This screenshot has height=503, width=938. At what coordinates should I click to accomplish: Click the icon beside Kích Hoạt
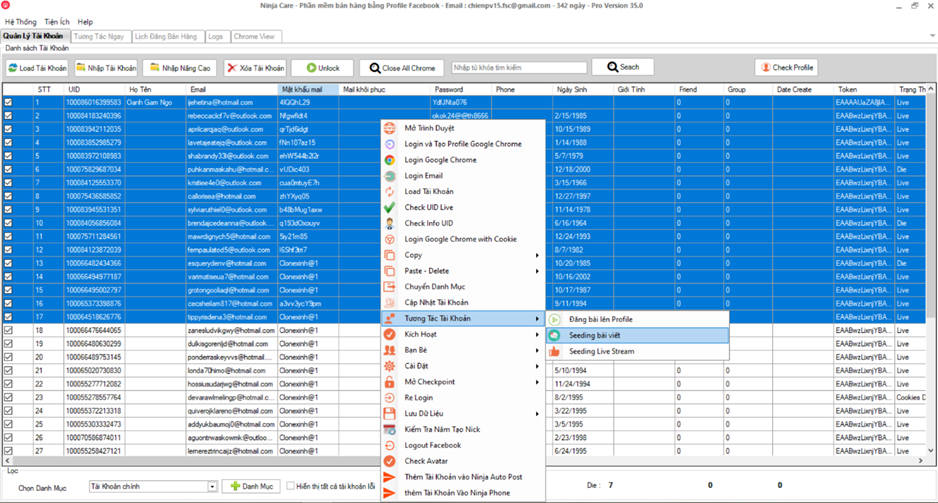pyautogui.click(x=389, y=334)
